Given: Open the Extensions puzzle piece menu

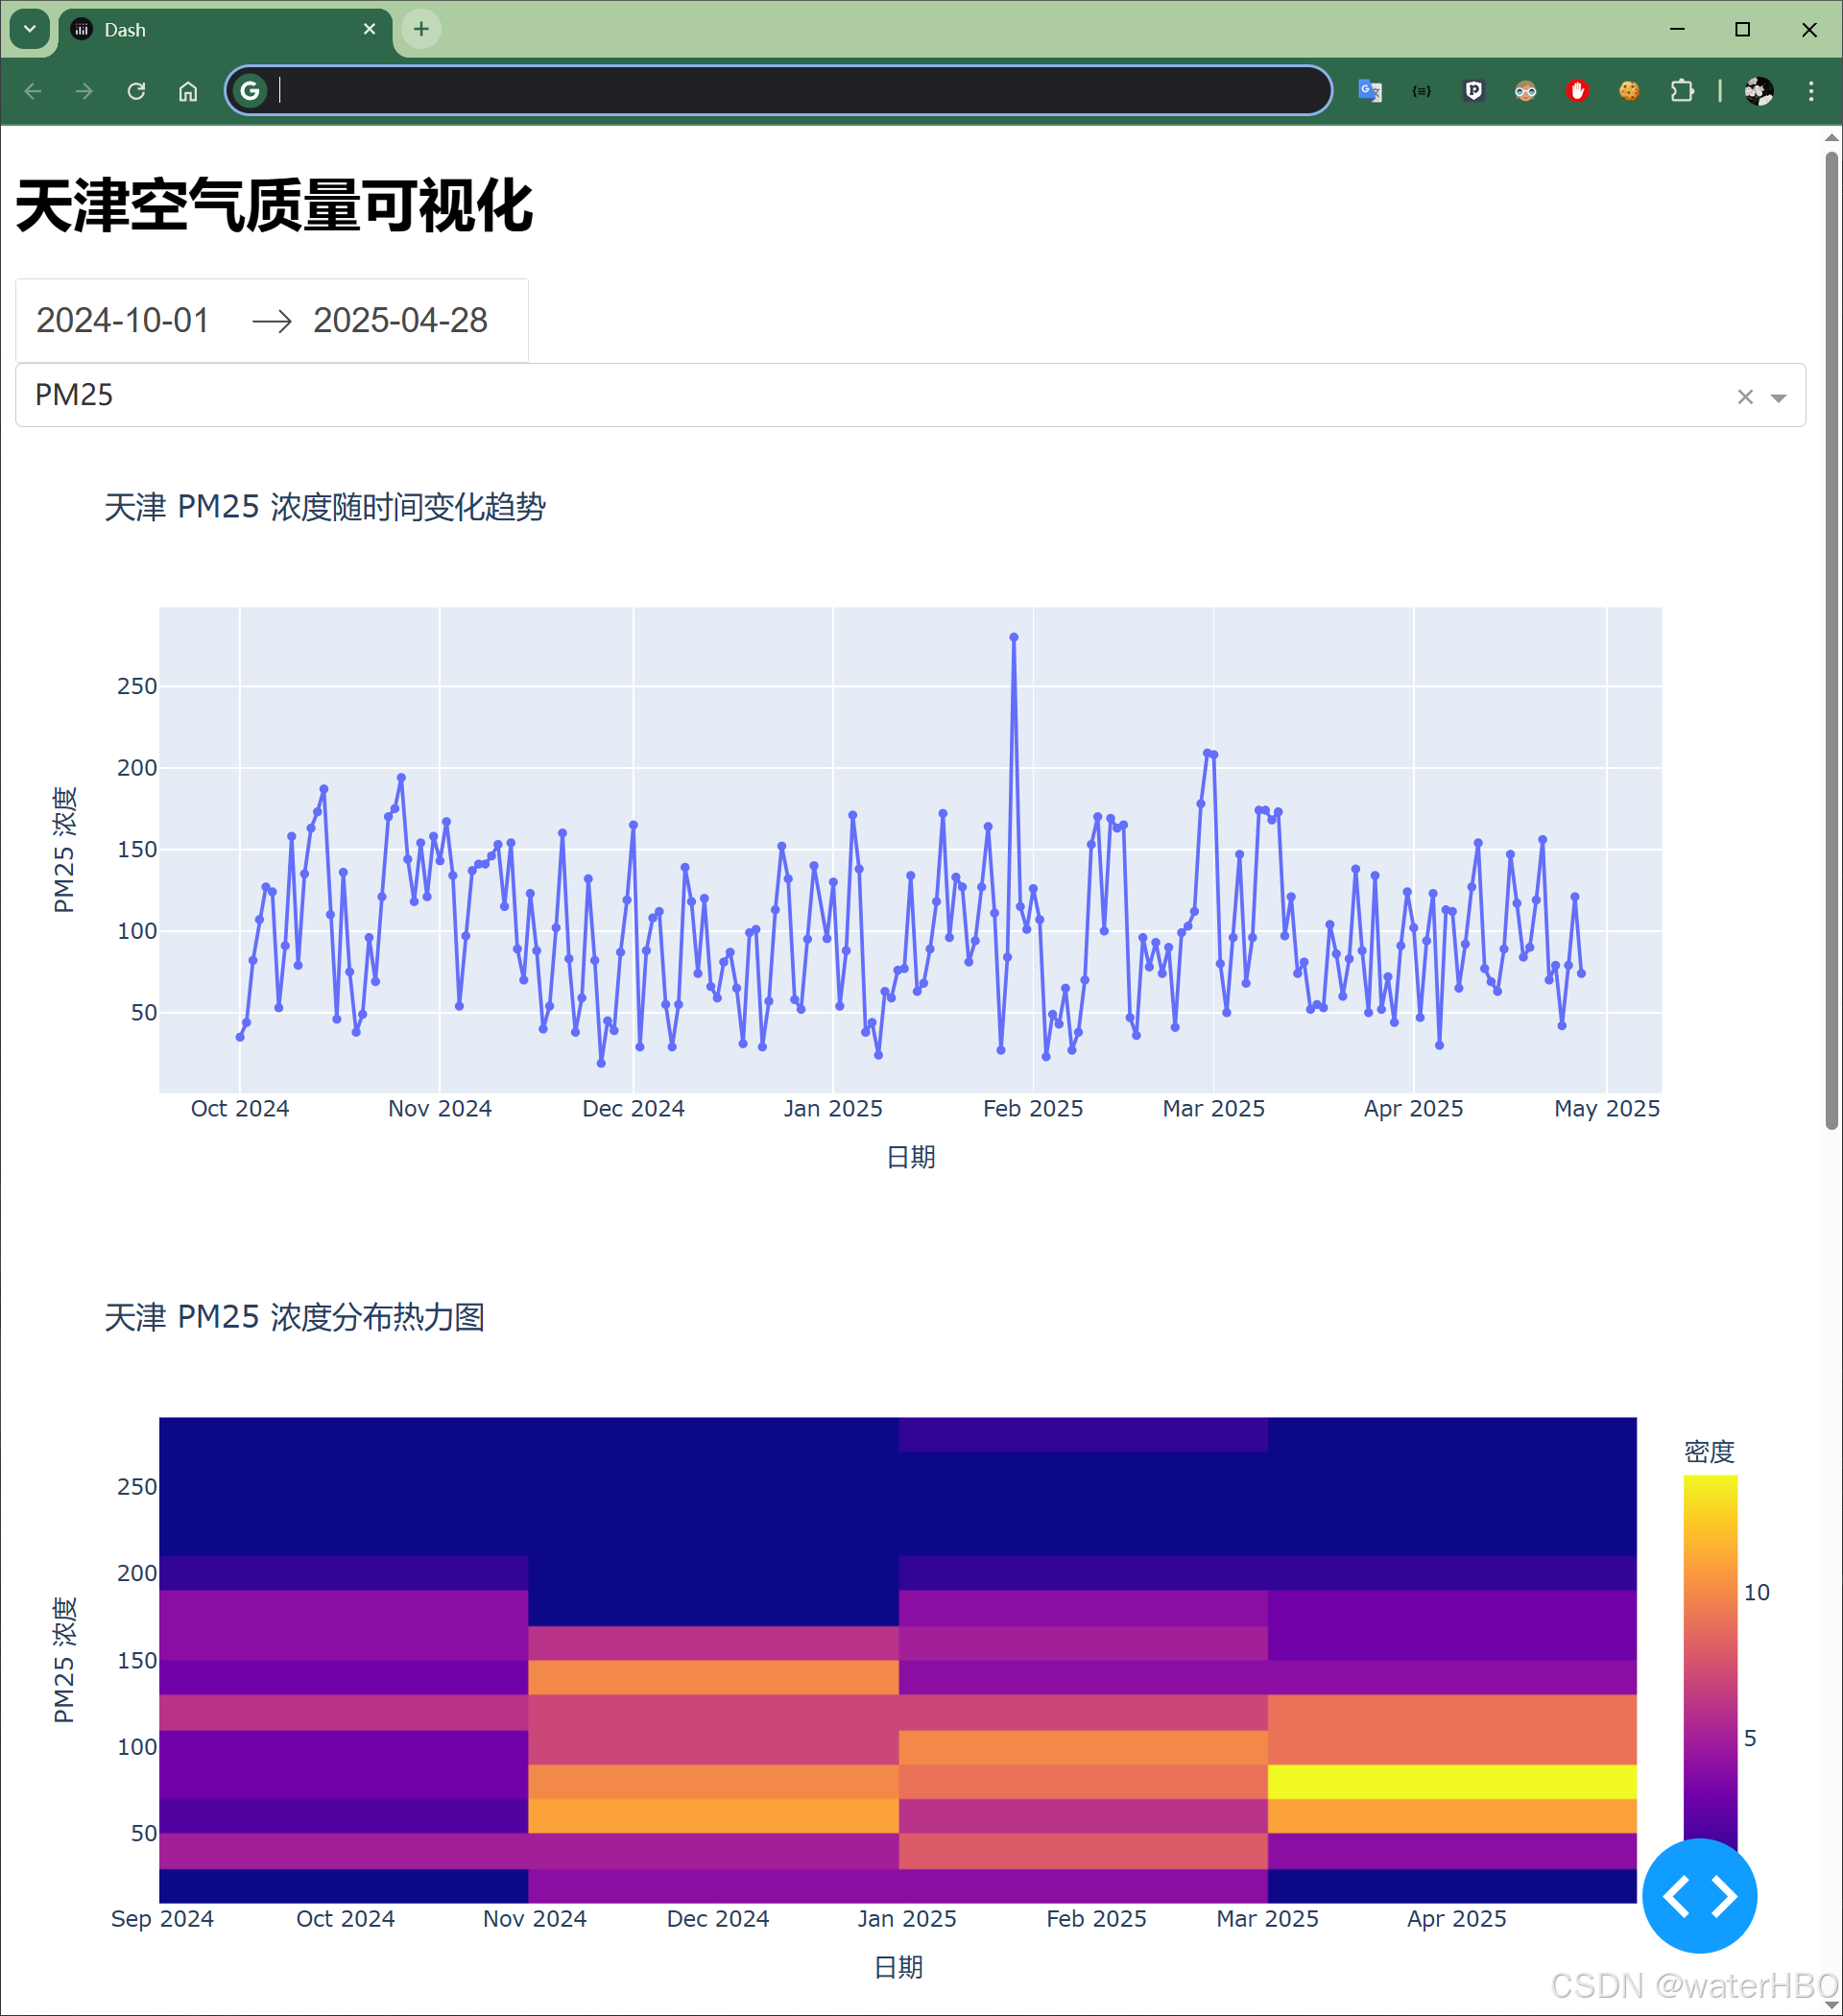Looking at the screenshot, I should [1682, 91].
